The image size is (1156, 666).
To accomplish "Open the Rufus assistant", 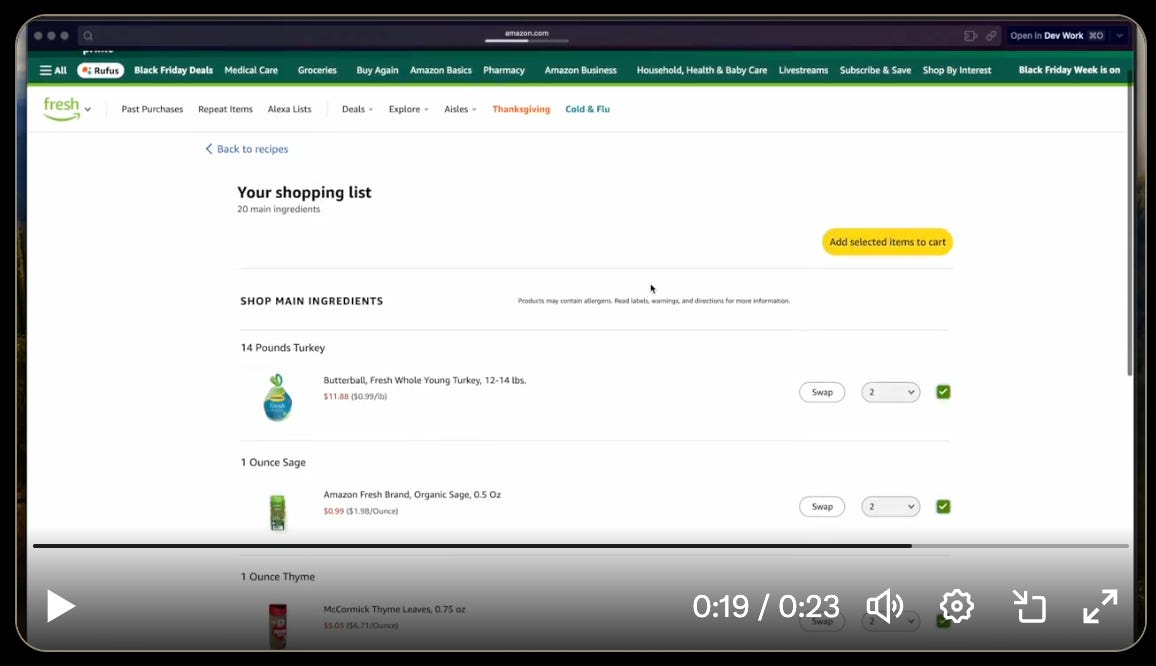I will point(101,70).
